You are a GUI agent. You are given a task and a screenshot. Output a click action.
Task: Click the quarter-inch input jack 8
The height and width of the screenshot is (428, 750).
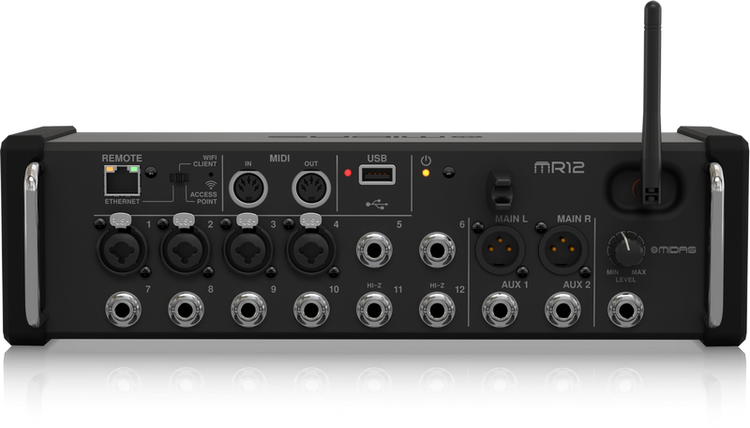[x=186, y=309]
